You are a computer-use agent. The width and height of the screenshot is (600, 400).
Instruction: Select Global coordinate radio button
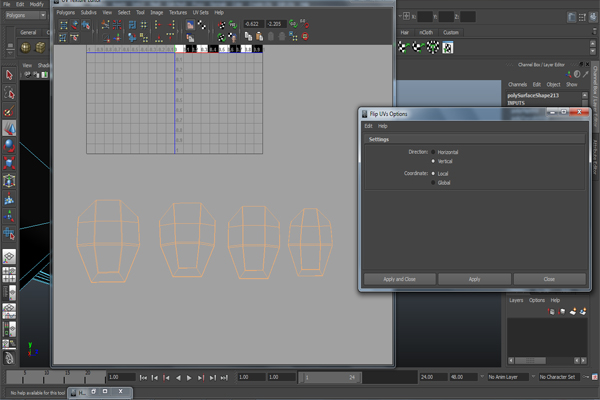pos(433,183)
